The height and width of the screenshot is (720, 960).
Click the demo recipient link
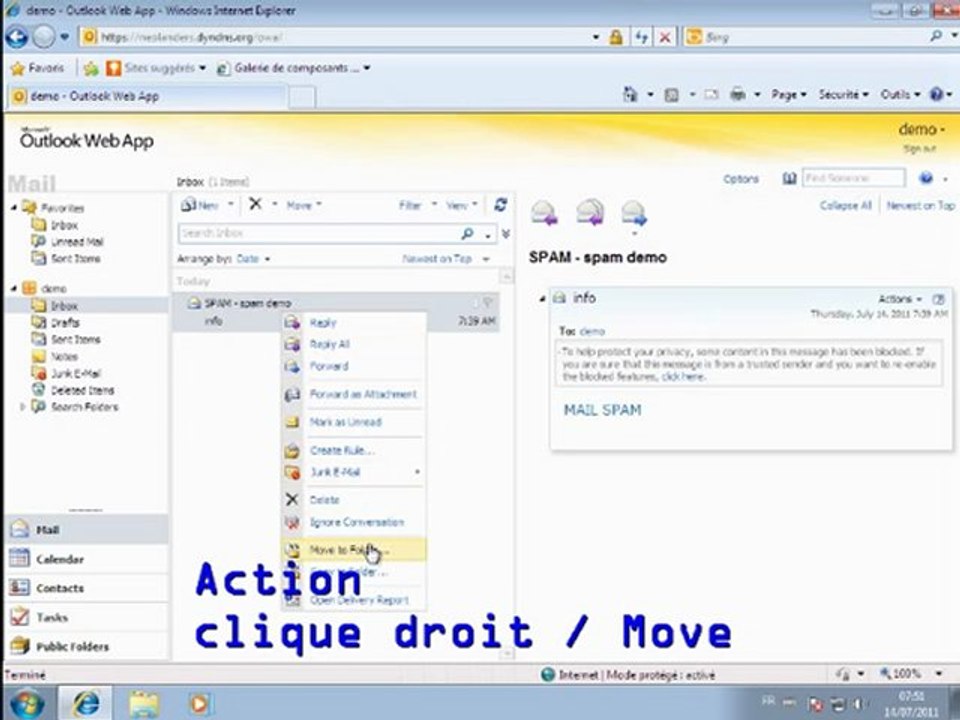(x=591, y=331)
